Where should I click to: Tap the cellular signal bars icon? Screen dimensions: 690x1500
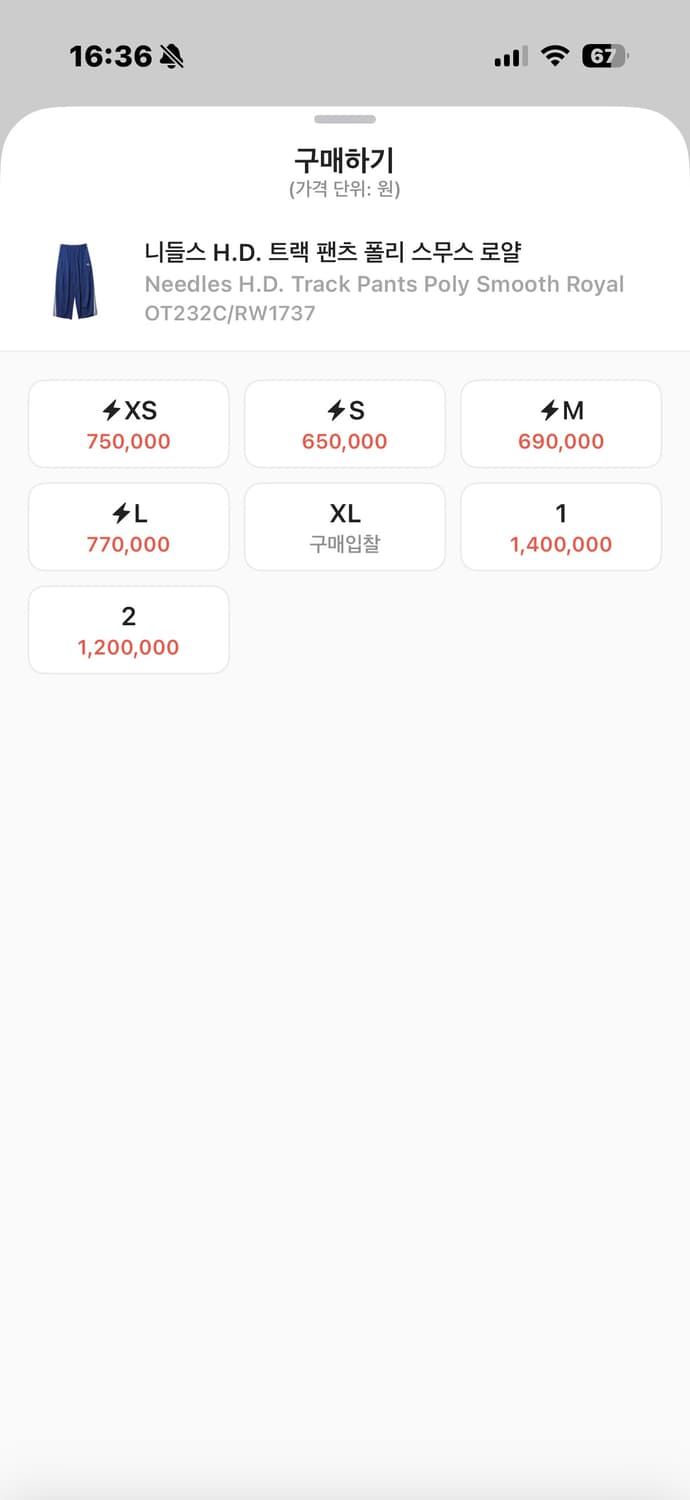510,57
